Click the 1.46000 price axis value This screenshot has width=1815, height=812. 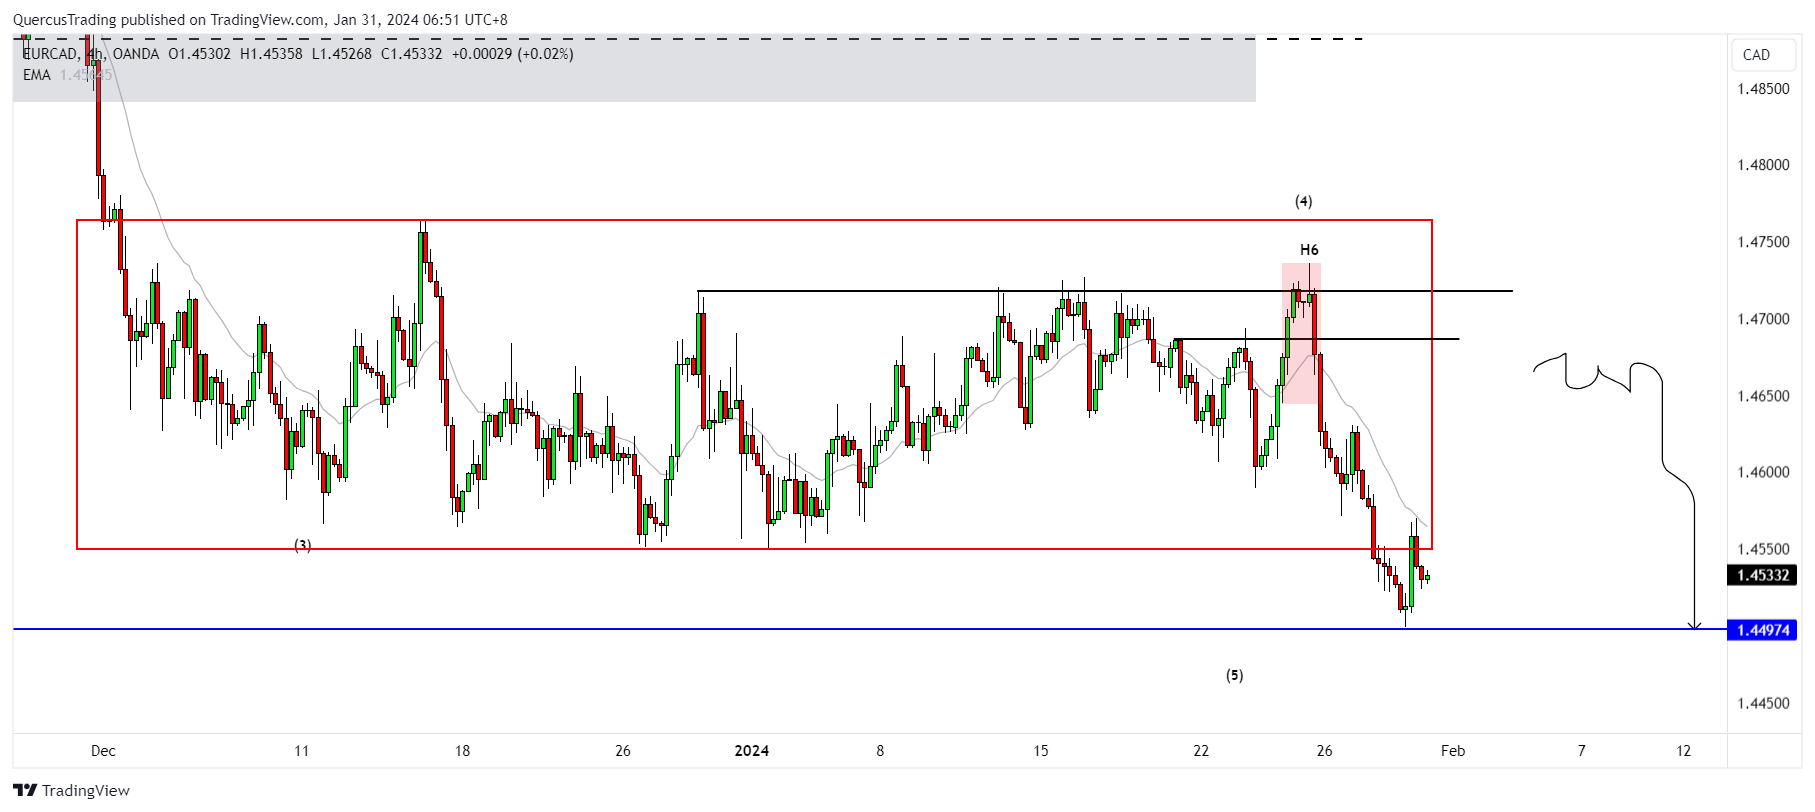click(x=1763, y=472)
